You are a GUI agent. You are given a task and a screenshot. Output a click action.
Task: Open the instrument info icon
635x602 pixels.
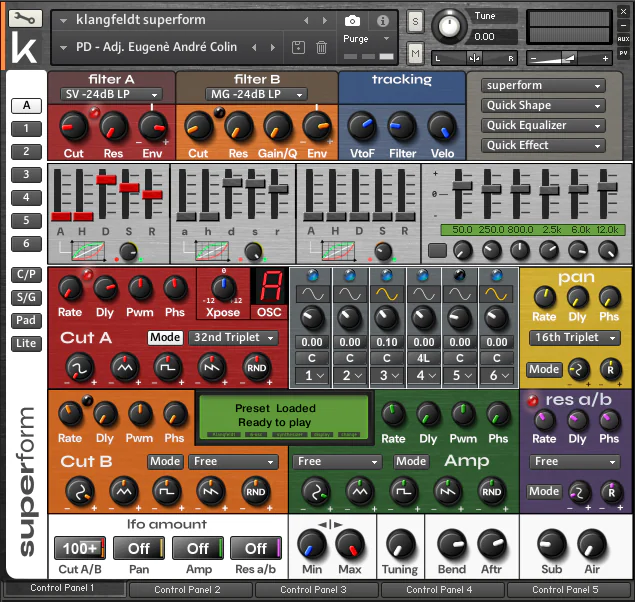383,21
